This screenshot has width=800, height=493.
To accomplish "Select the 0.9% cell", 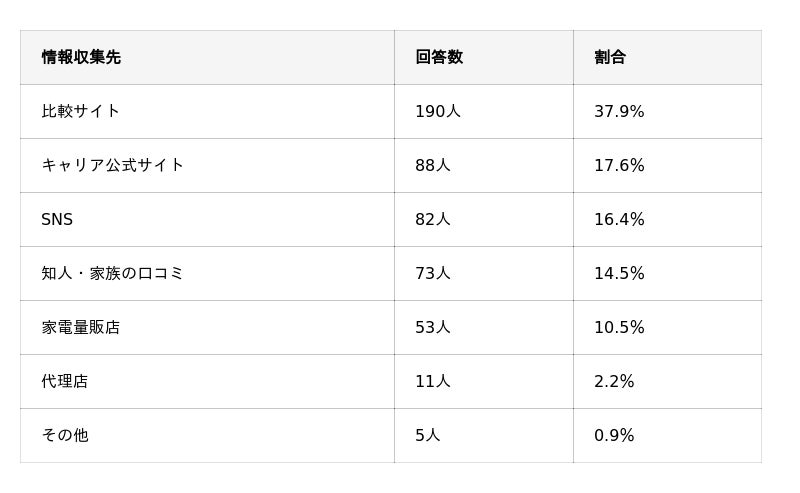I will (x=614, y=435).
